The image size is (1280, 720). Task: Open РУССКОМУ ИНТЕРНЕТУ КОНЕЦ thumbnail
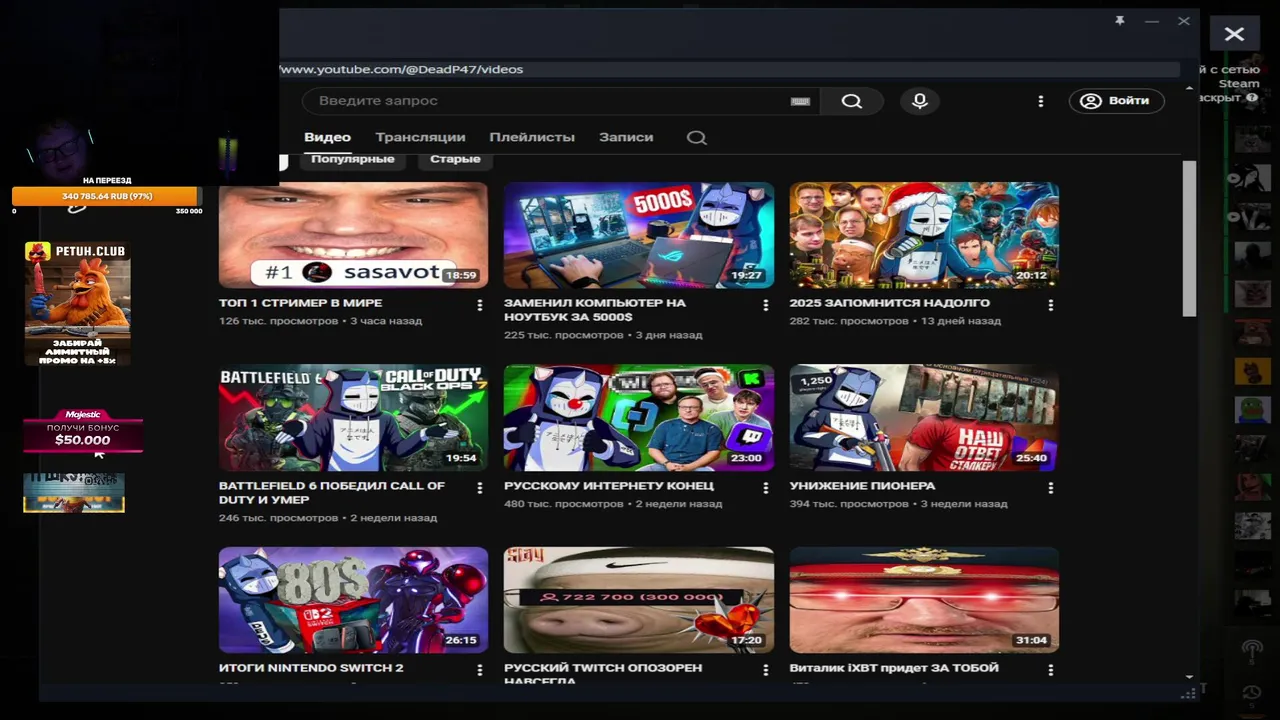639,418
